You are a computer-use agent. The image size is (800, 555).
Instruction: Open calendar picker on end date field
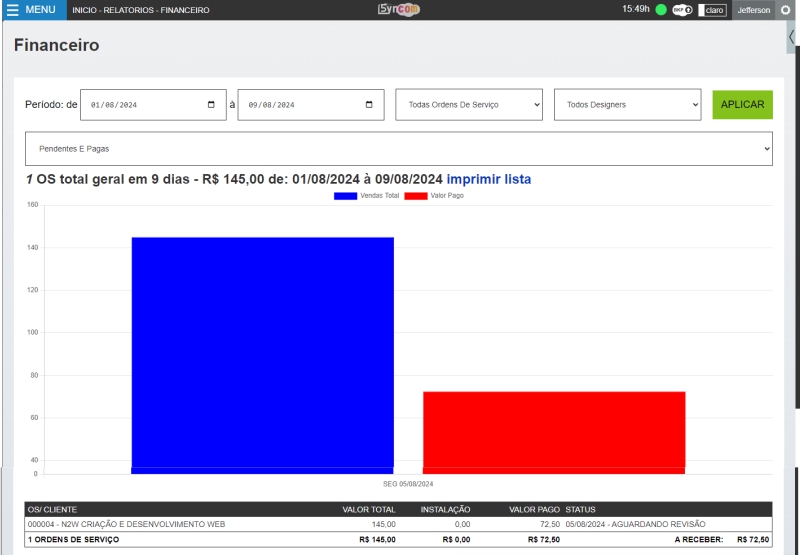[369, 105]
